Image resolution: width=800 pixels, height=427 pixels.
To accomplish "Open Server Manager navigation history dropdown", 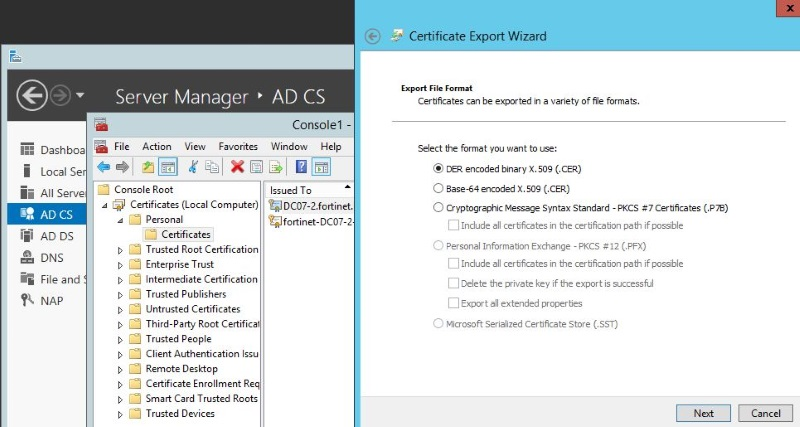I will tap(80, 95).
